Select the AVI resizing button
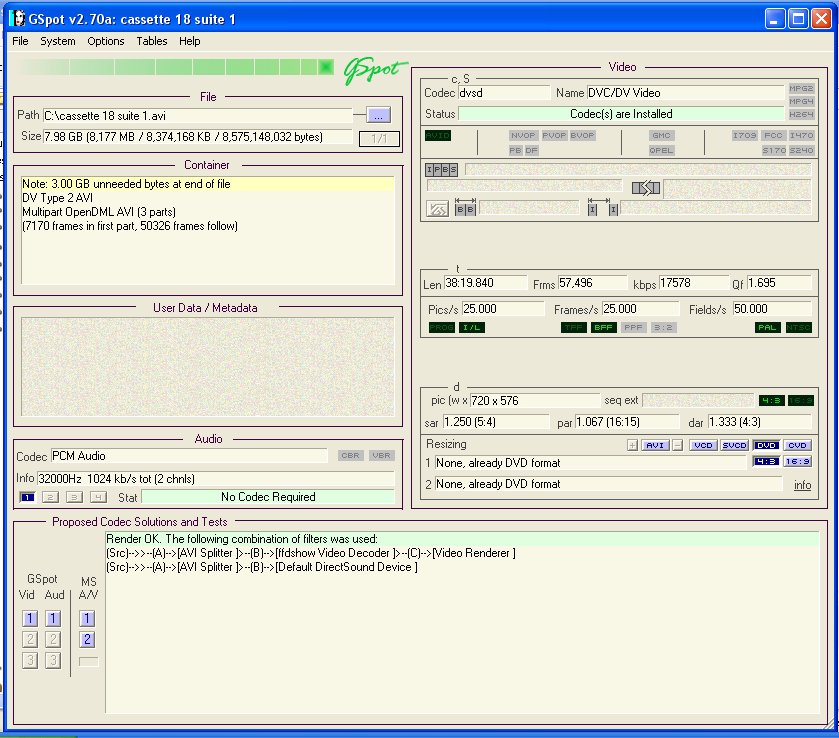This screenshot has width=839, height=738. (x=655, y=445)
